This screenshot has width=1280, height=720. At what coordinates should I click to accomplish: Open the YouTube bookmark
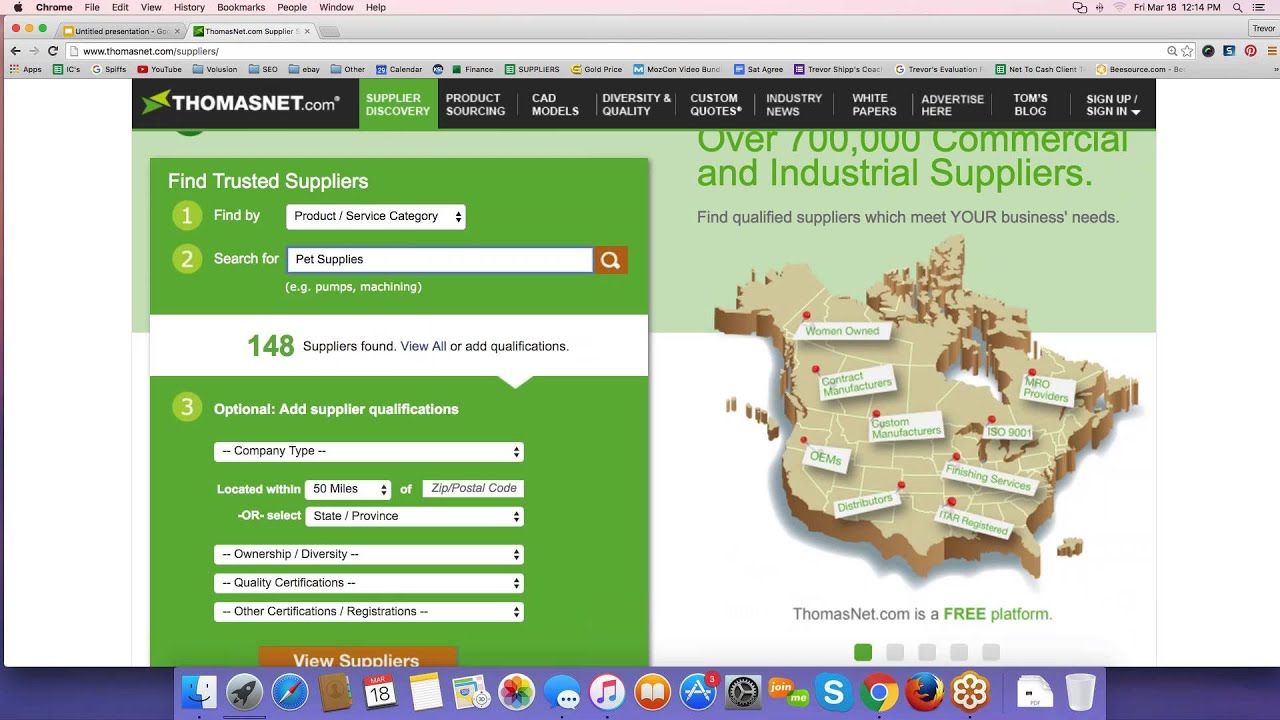click(160, 70)
